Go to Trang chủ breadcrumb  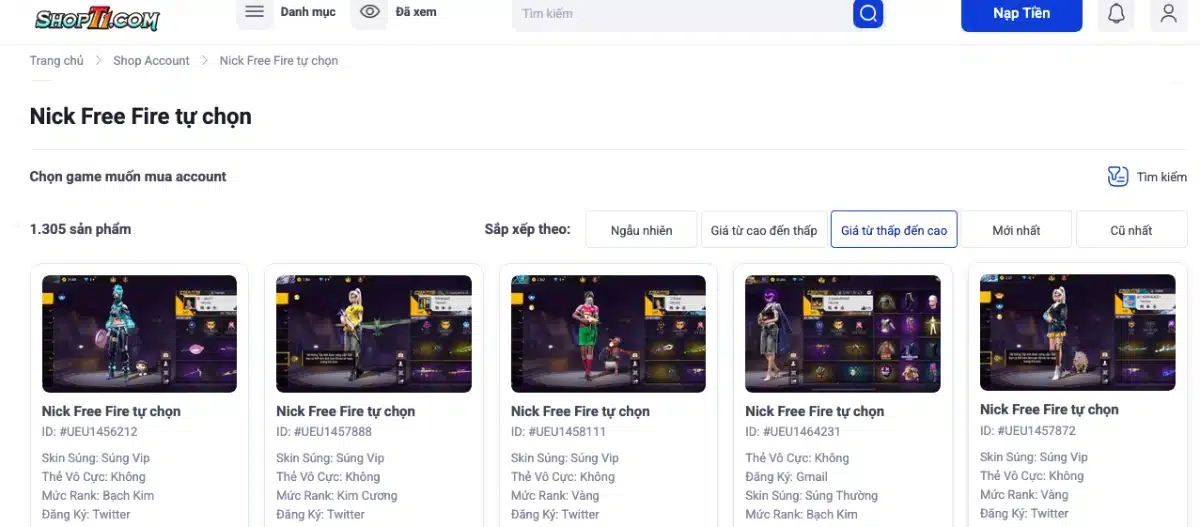pyautogui.click(x=57, y=61)
